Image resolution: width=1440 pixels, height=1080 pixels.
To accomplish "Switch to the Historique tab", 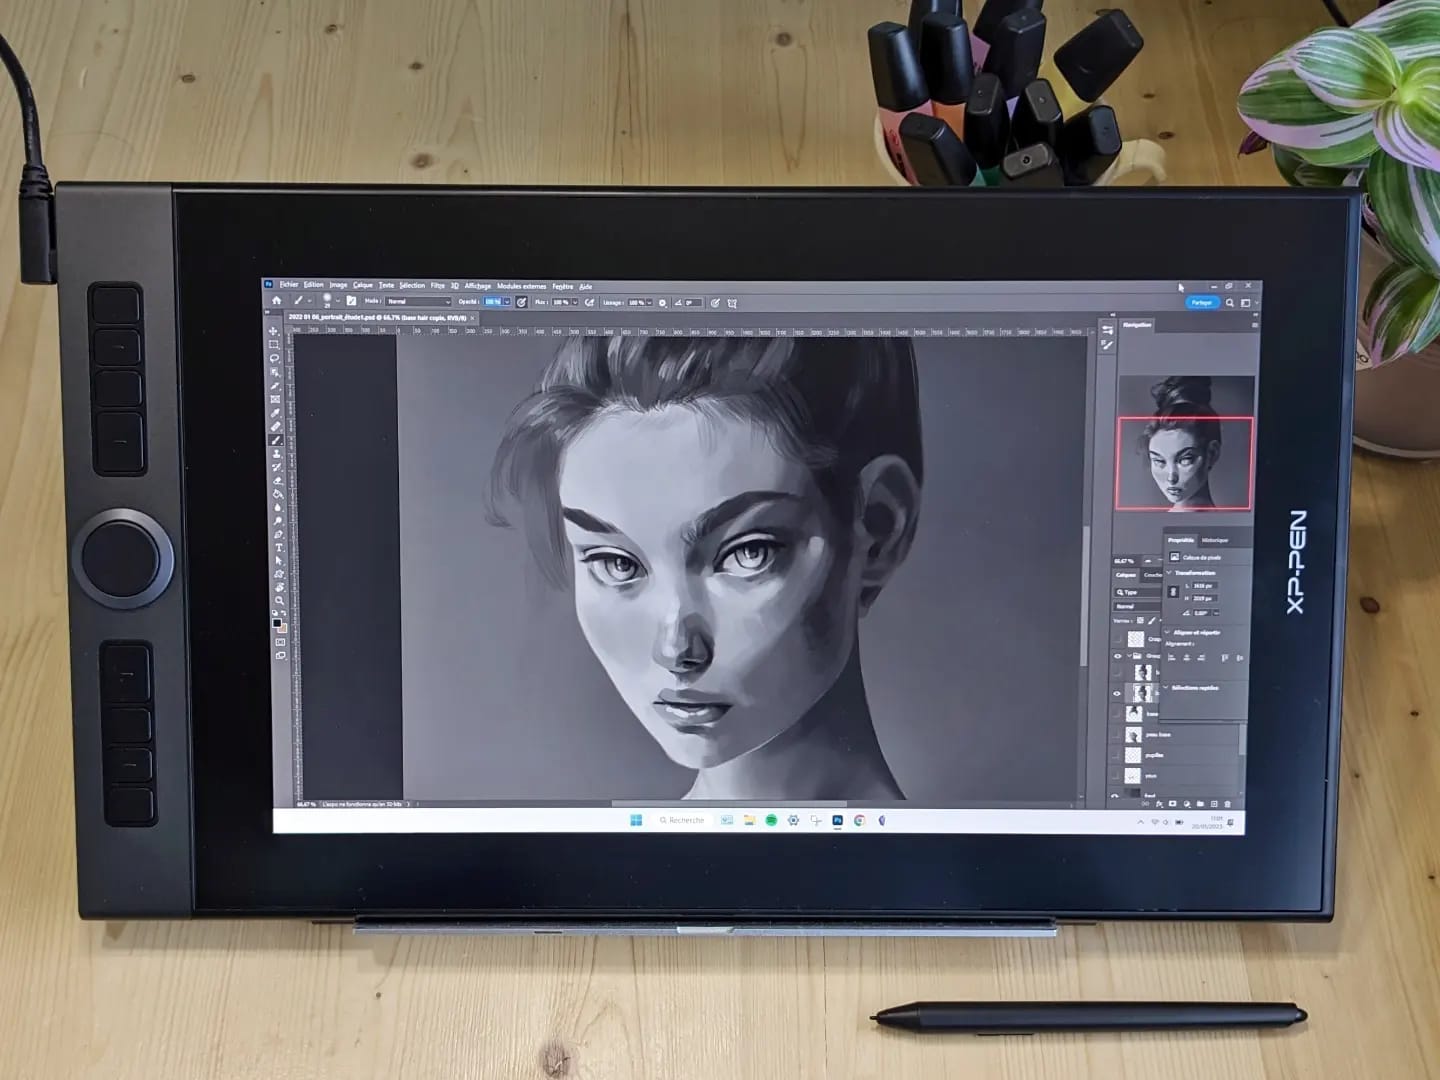I will pos(1214,540).
